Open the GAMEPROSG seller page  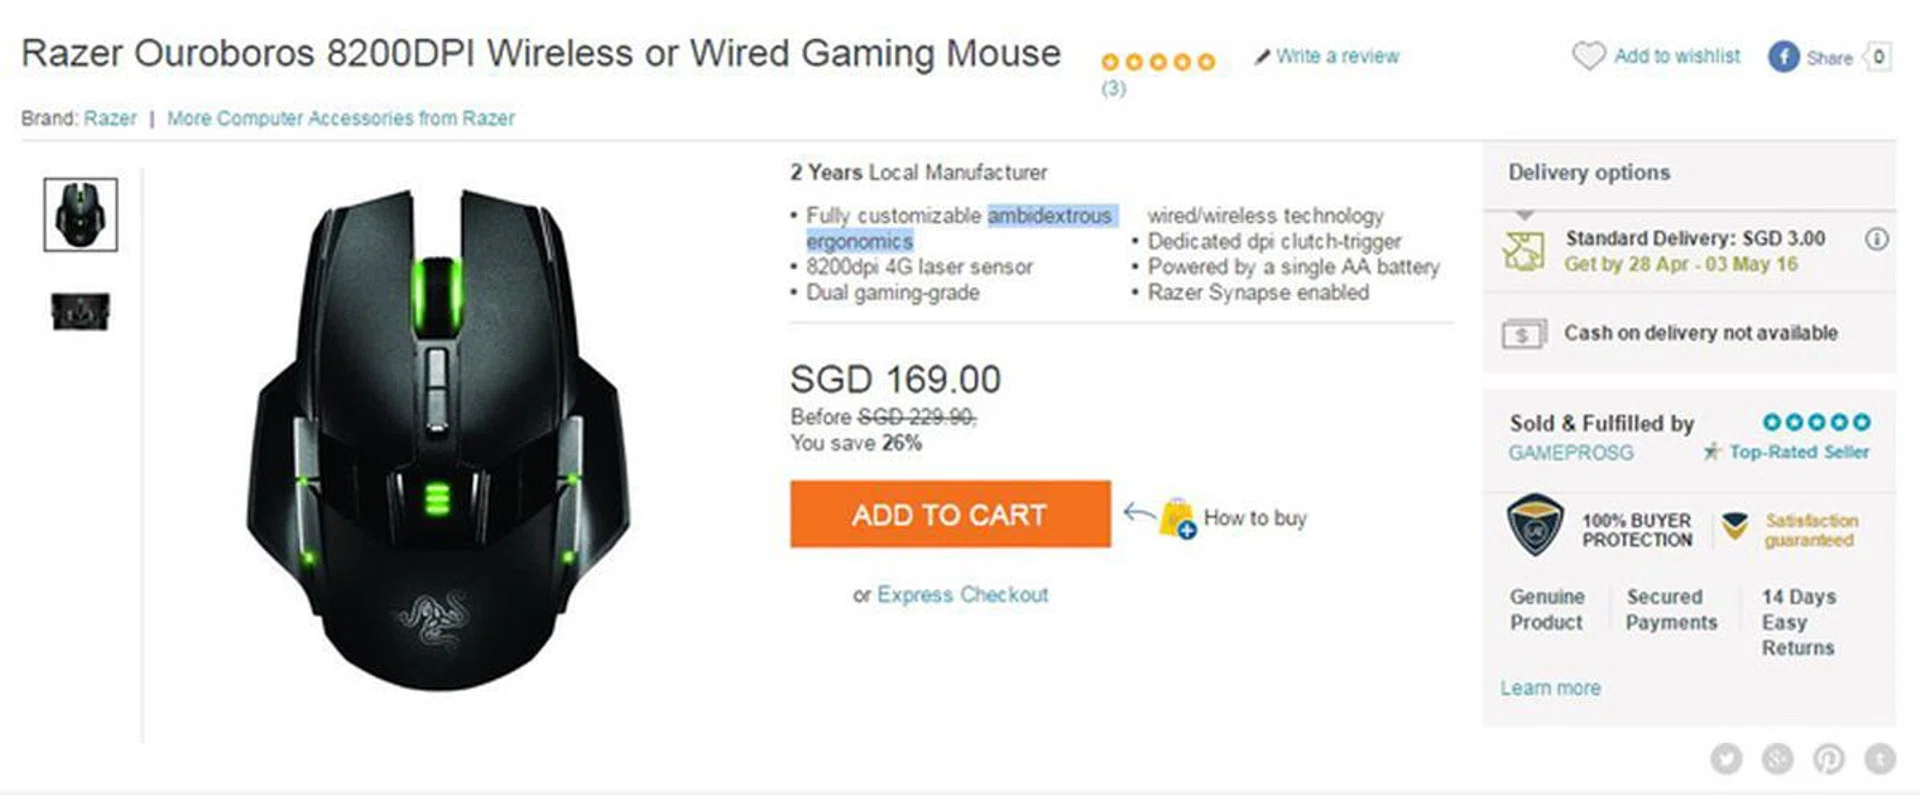1570,453
